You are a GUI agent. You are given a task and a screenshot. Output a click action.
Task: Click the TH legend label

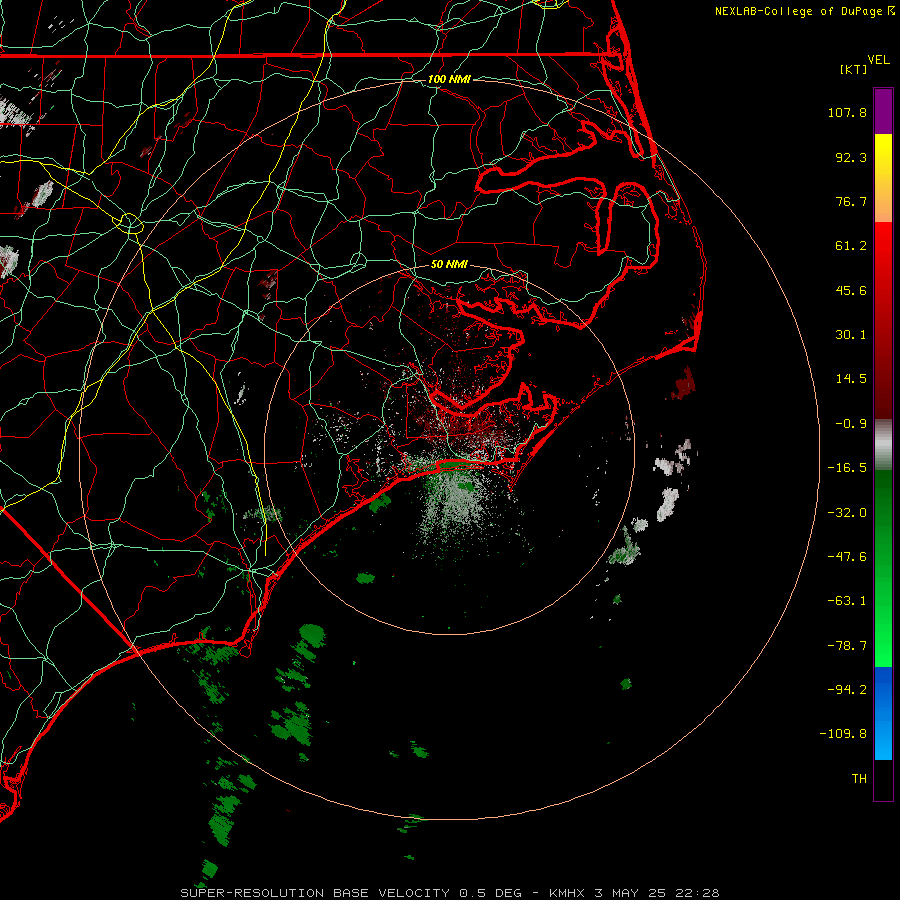(859, 778)
